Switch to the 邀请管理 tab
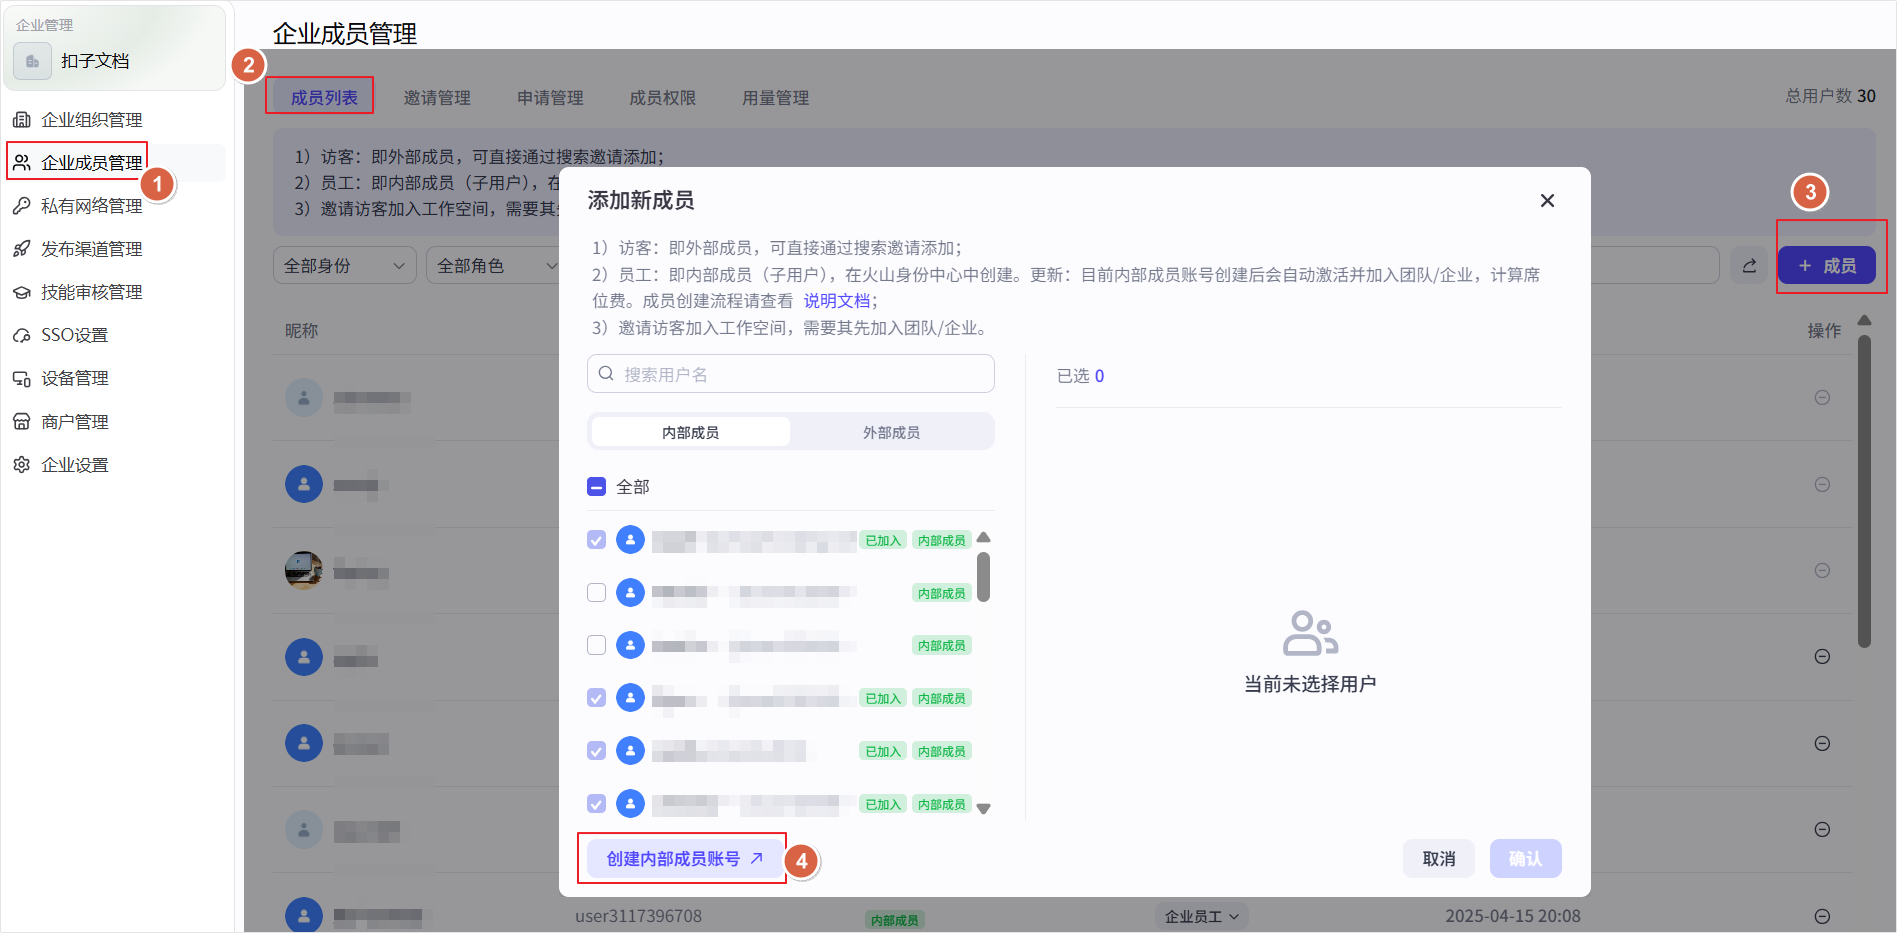 (437, 98)
